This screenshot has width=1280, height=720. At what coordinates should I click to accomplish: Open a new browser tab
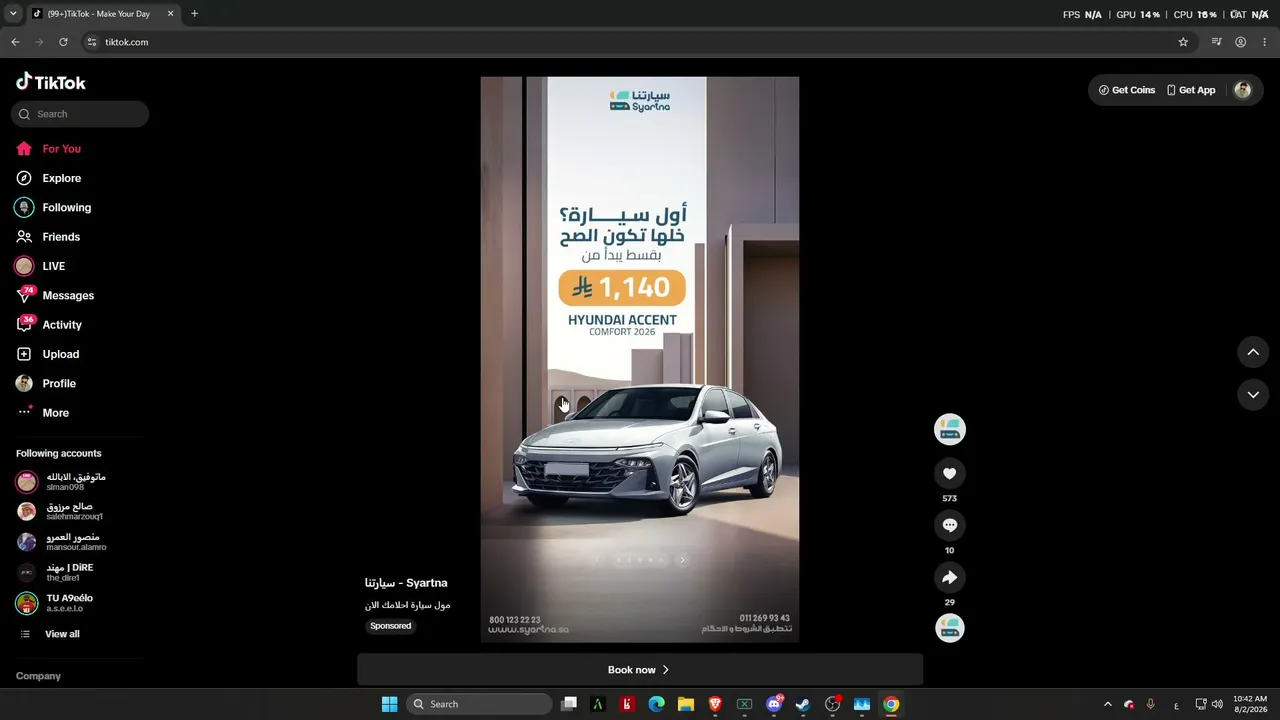pyautogui.click(x=194, y=14)
